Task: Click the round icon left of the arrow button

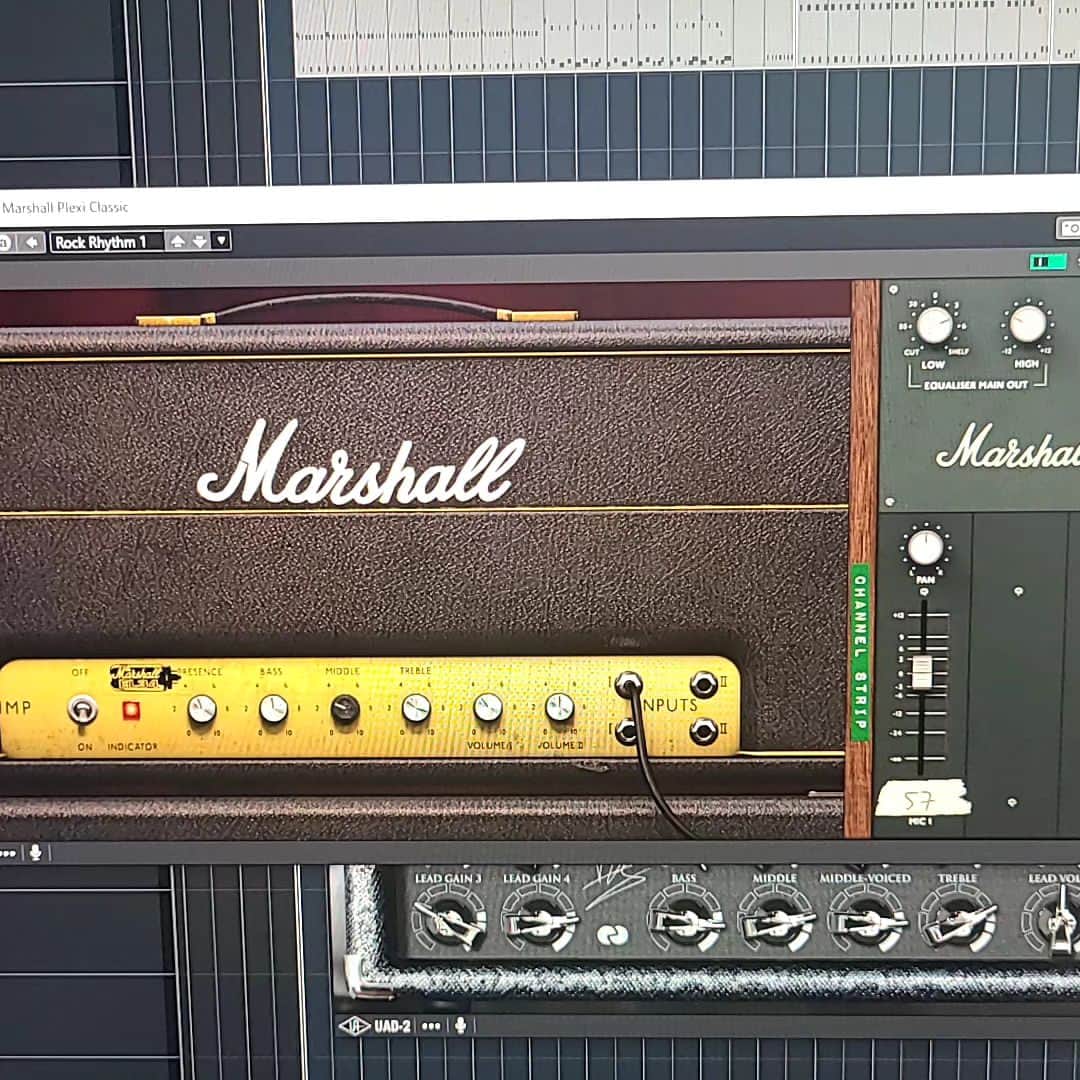Action: click(x=6, y=243)
